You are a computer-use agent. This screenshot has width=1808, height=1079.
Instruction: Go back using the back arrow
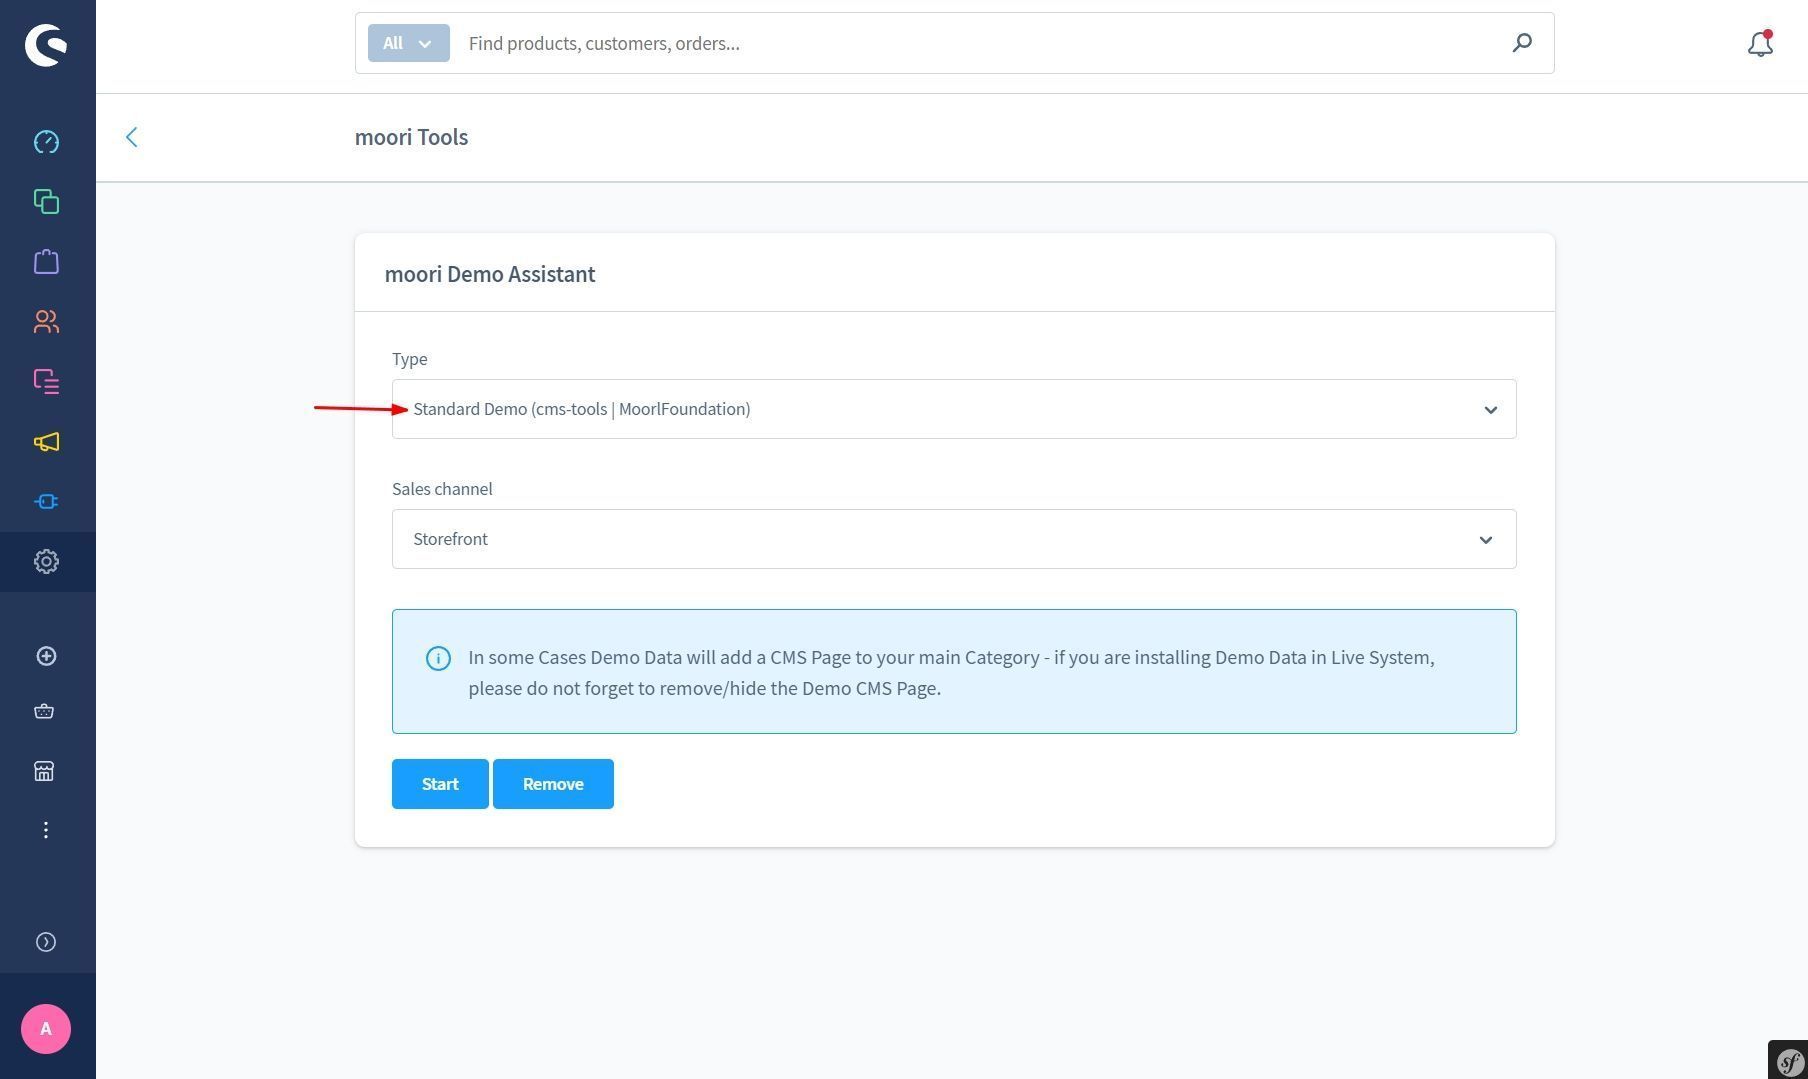132,137
